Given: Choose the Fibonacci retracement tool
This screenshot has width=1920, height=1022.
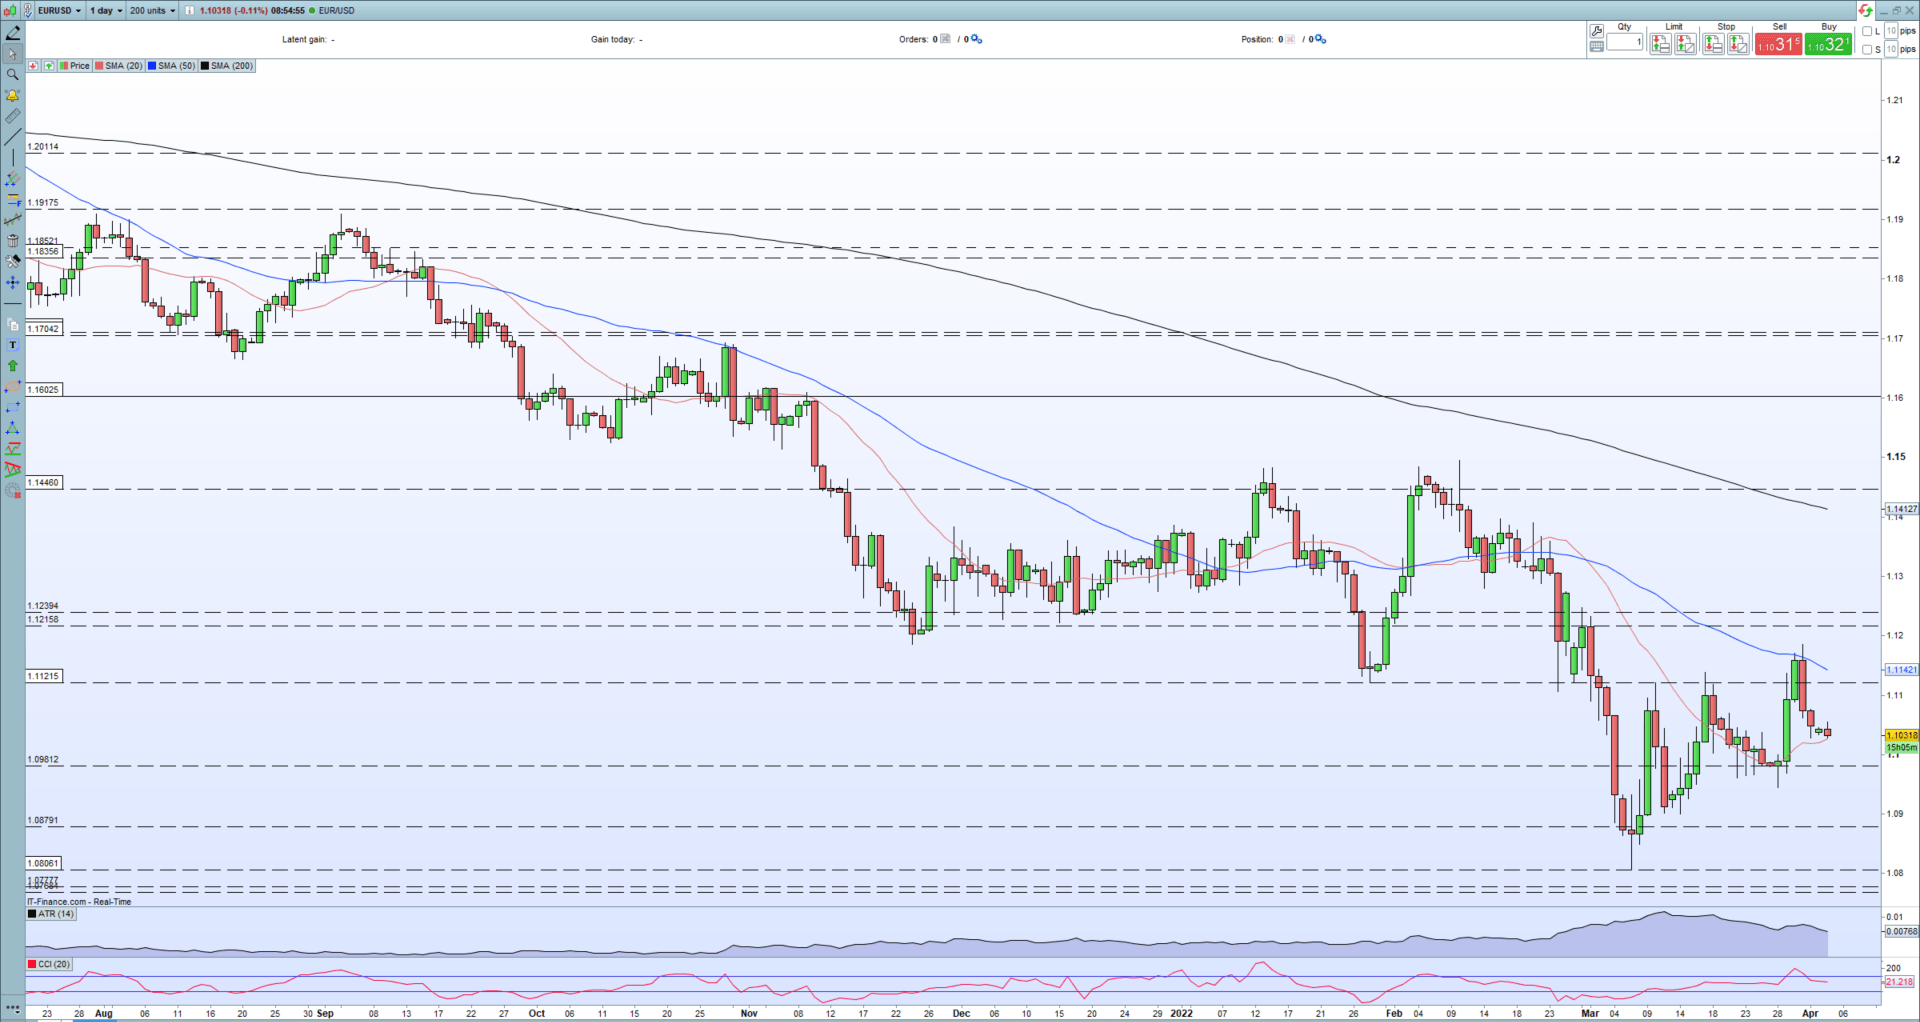Looking at the screenshot, I should (13, 200).
